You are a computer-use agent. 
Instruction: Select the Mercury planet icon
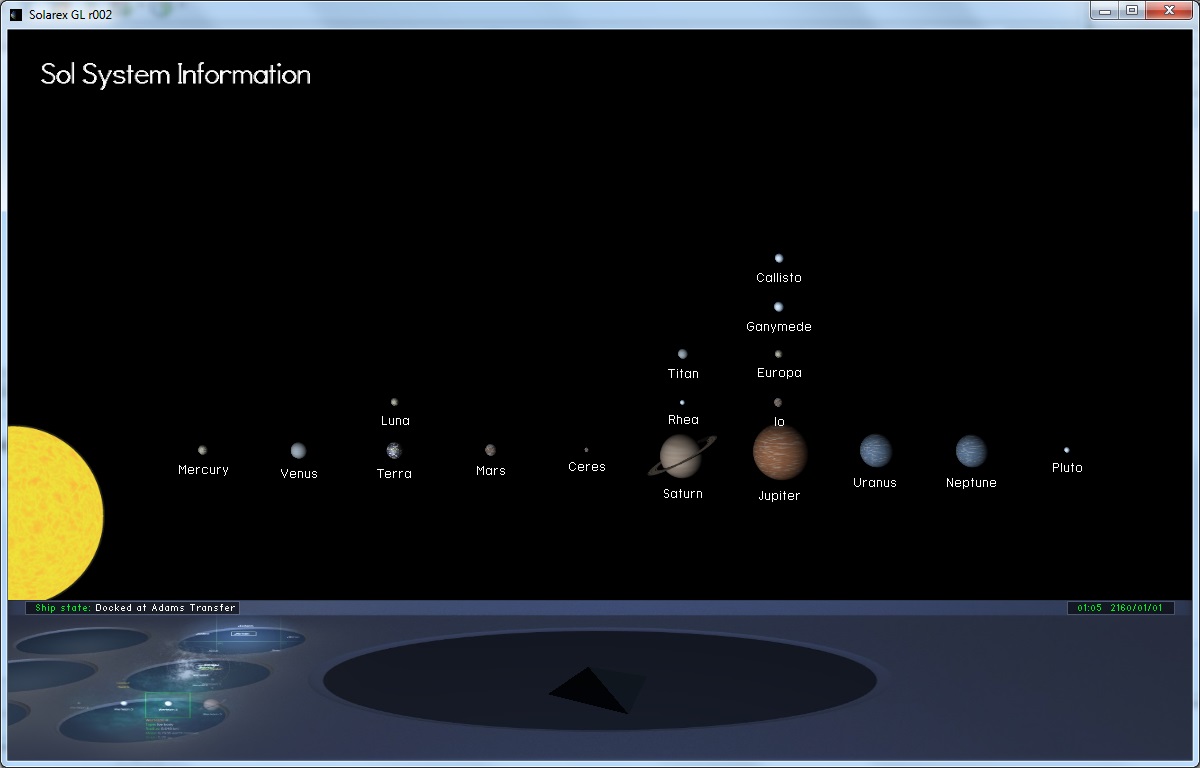[202, 450]
